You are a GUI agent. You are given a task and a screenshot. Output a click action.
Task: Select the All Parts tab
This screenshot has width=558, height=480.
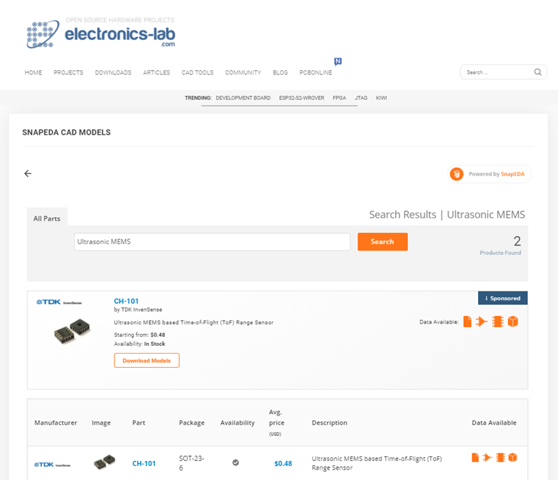pos(47,218)
